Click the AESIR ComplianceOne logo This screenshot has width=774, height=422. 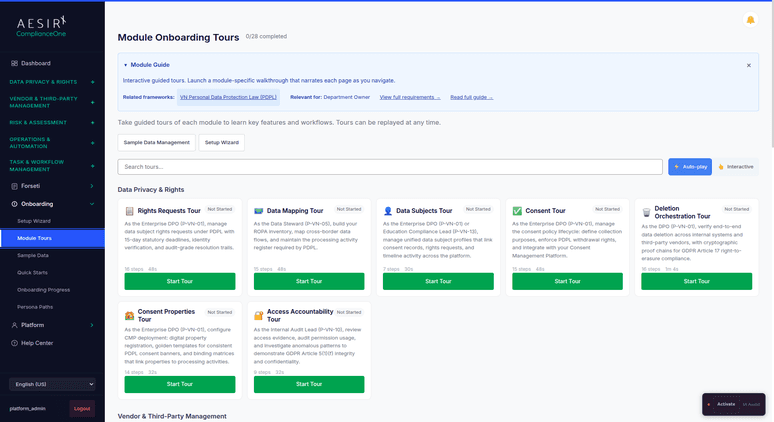tap(41, 27)
